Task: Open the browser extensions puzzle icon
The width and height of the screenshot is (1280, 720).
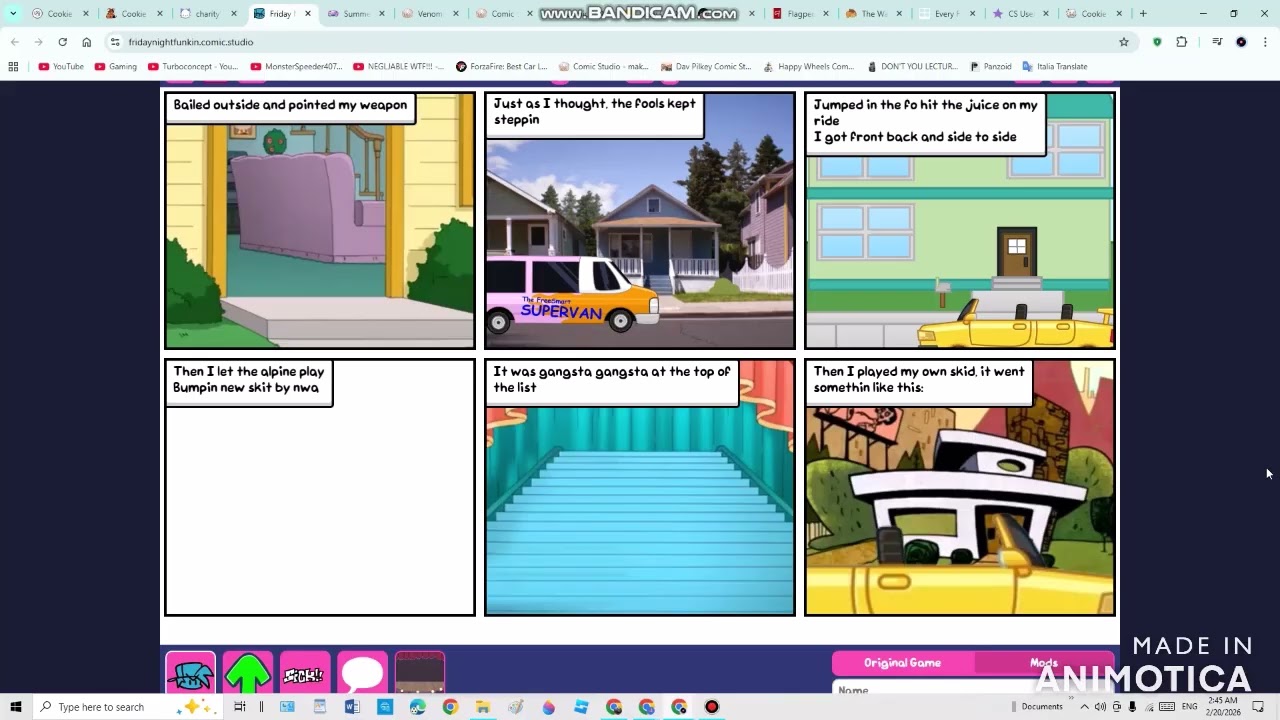Action: [x=1182, y=42]
